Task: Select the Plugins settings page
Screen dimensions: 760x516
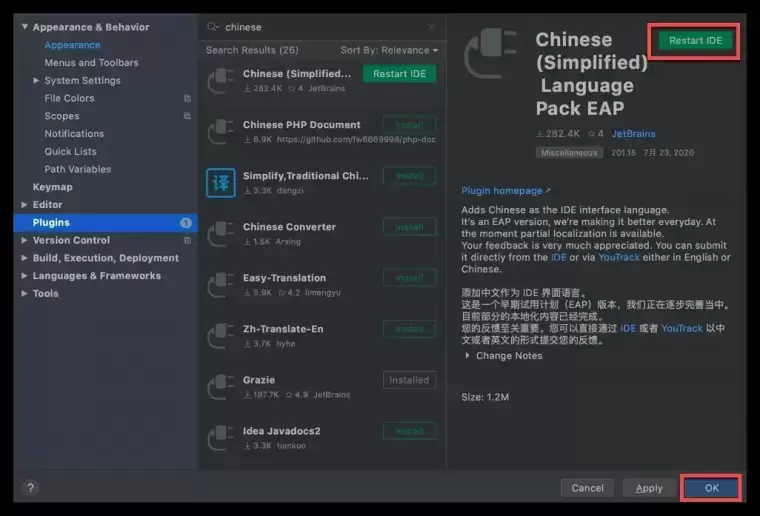Action: point(106,222)
